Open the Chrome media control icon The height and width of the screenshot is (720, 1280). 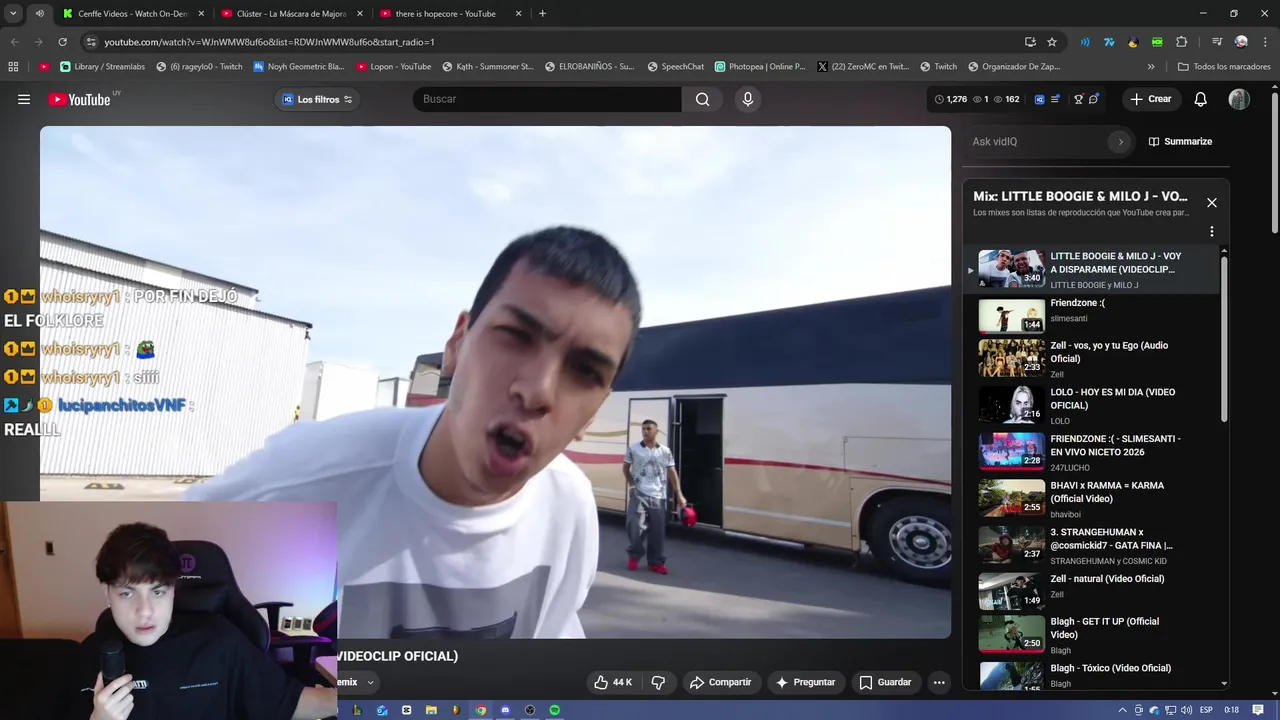coord(1217,42)
